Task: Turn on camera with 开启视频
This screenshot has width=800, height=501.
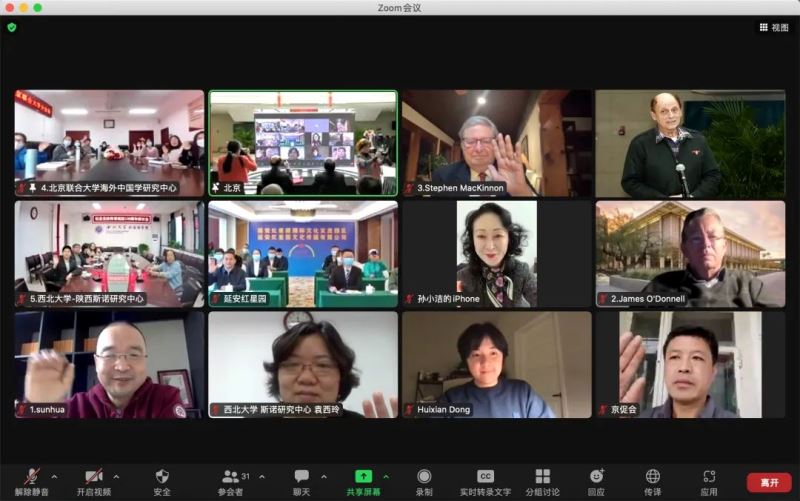Action: tap(94, 480)
